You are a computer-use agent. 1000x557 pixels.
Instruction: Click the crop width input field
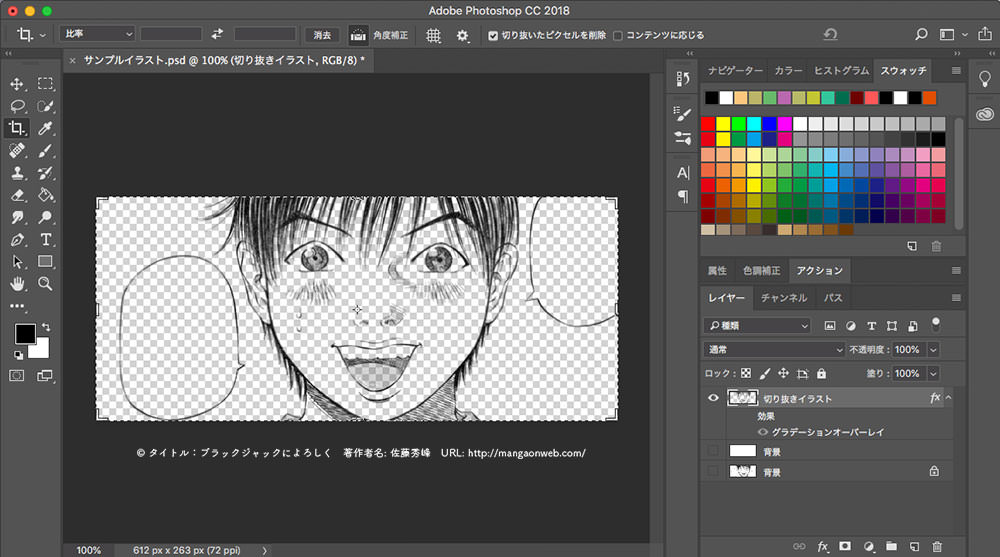171,34
